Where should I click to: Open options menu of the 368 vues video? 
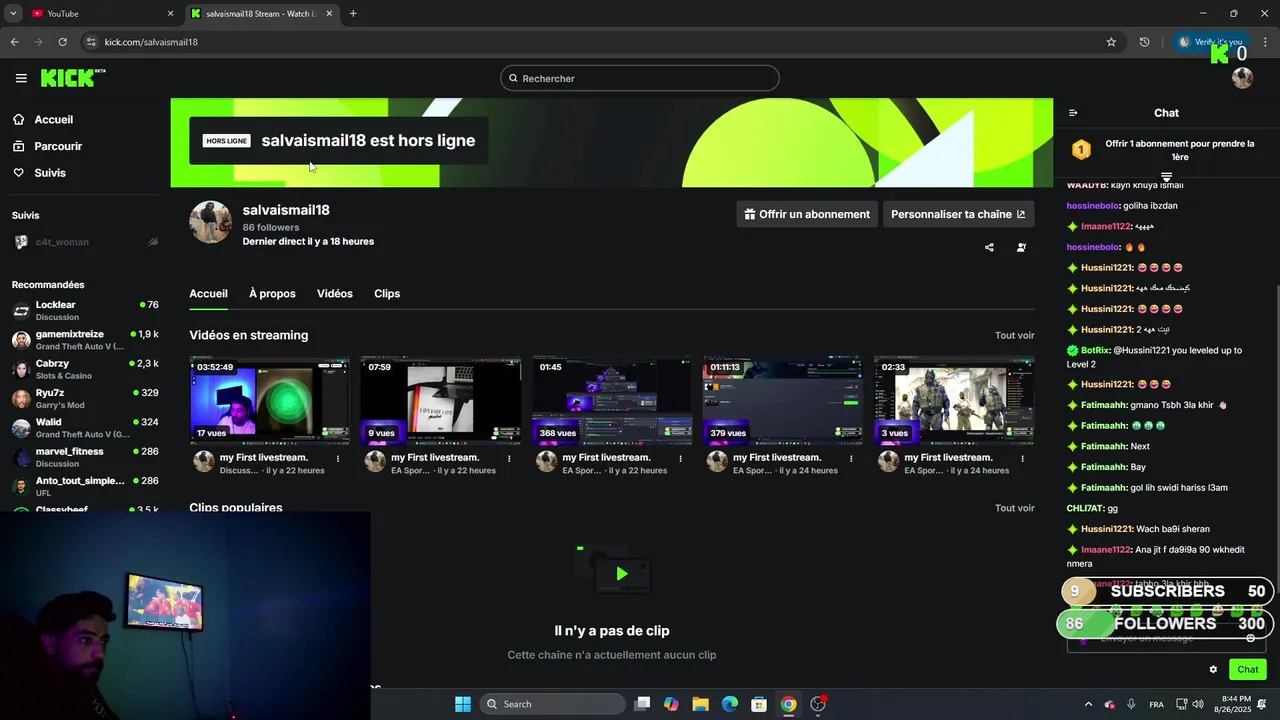click(680, 459)
